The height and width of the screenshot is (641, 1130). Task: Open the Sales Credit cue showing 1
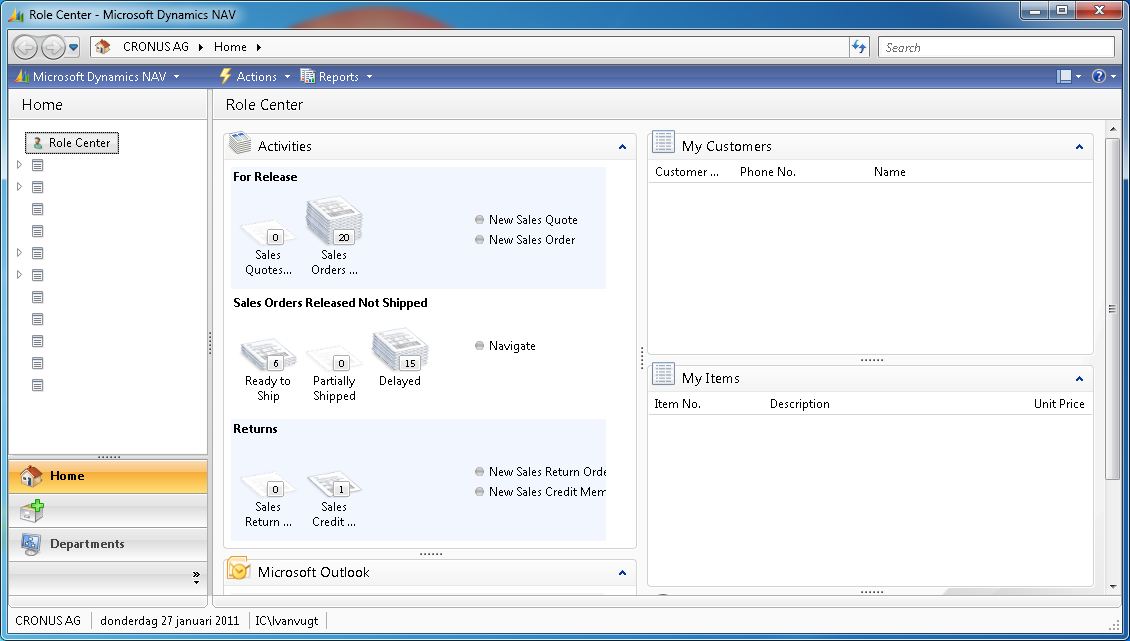pyautogui.click(x=334, y=500)
